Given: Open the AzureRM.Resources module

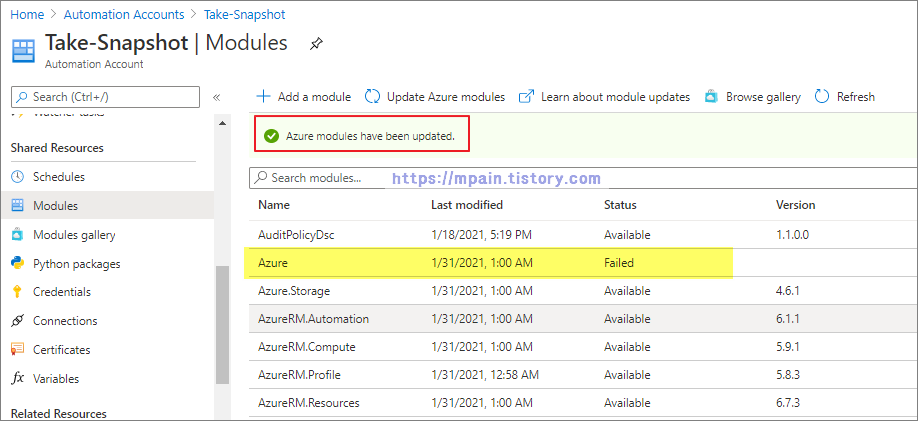Looking at the screenshot, I should (x=583, y=403).
